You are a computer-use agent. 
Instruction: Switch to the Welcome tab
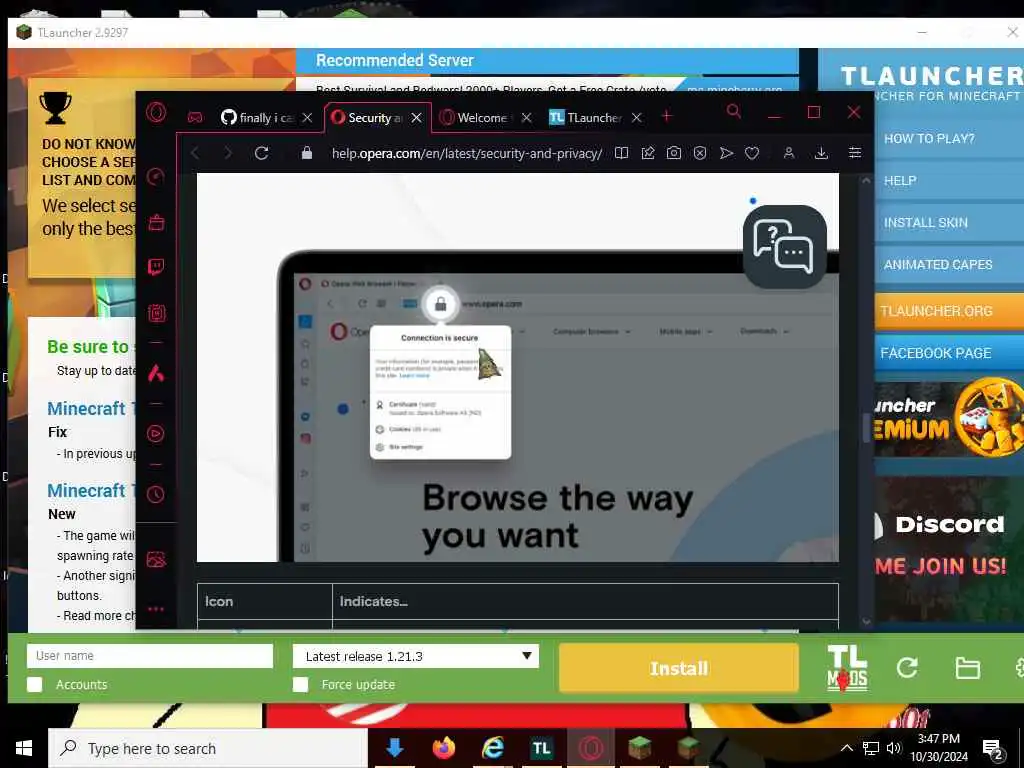[x=475, y=118]
